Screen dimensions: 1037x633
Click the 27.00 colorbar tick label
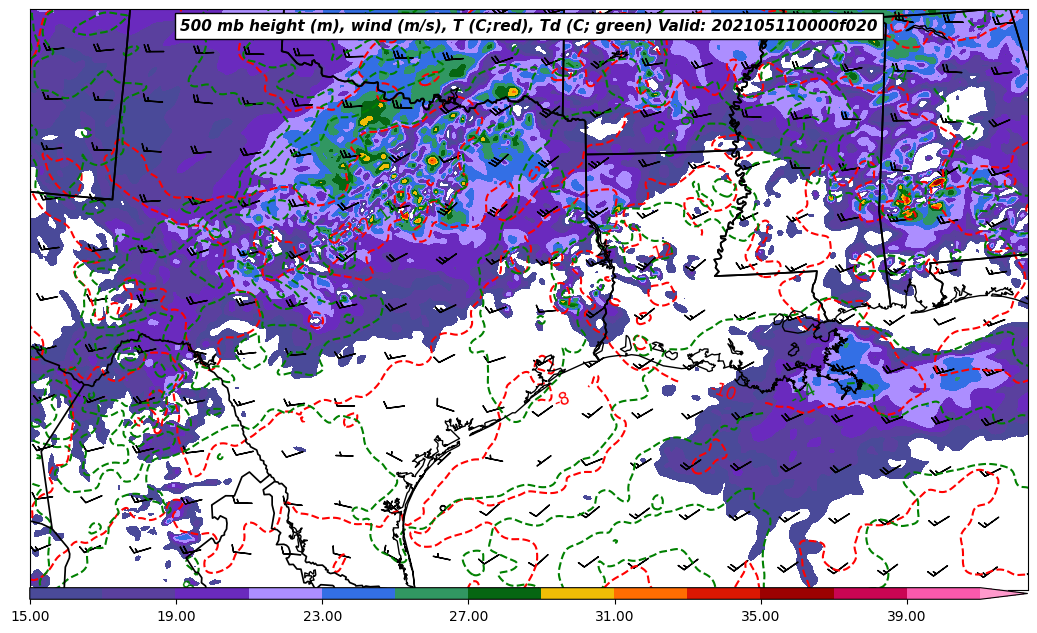click(x=468, y=616)
